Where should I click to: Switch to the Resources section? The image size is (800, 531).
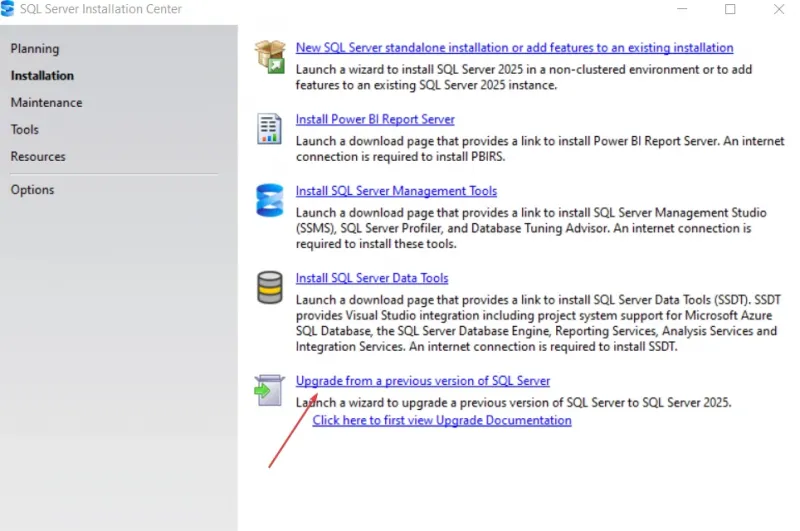(38, 156)
